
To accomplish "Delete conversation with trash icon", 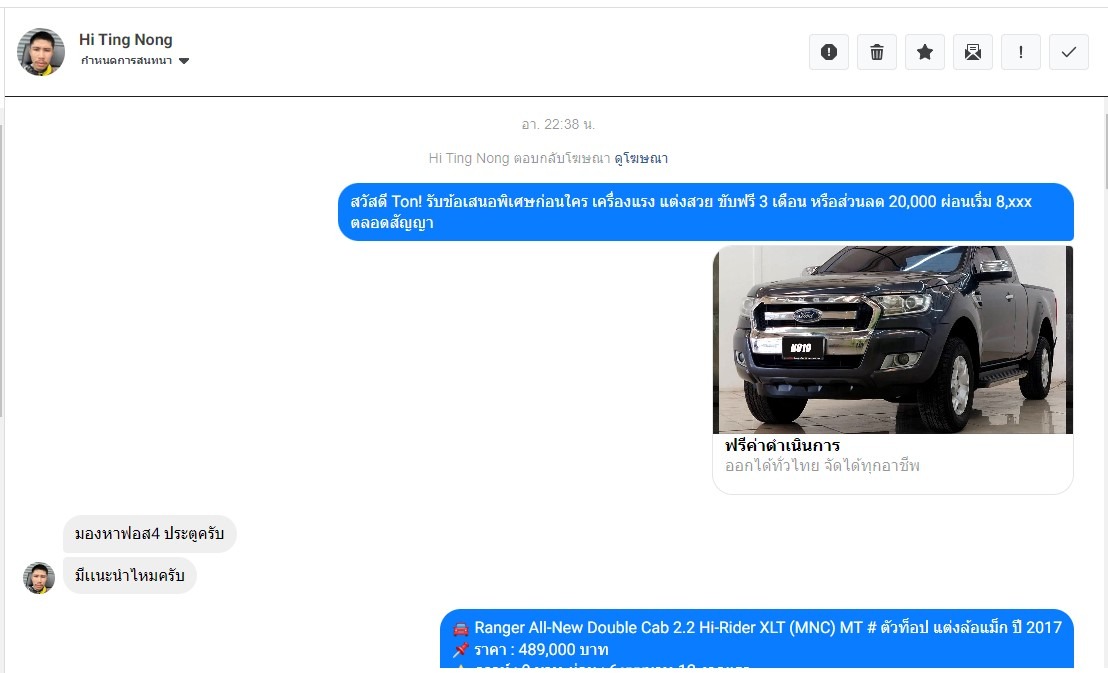I will [x=876, y=52].
